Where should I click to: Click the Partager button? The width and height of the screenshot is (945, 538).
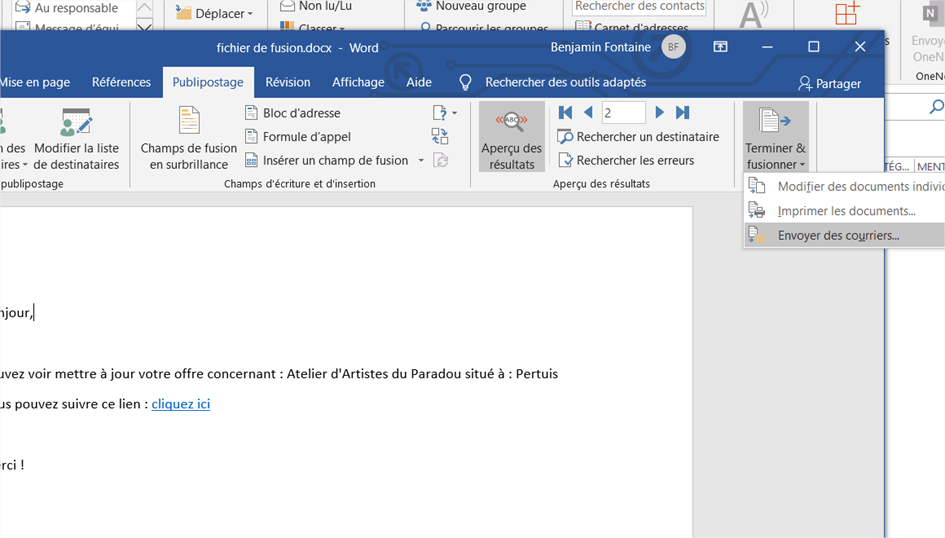click(829, 84)
